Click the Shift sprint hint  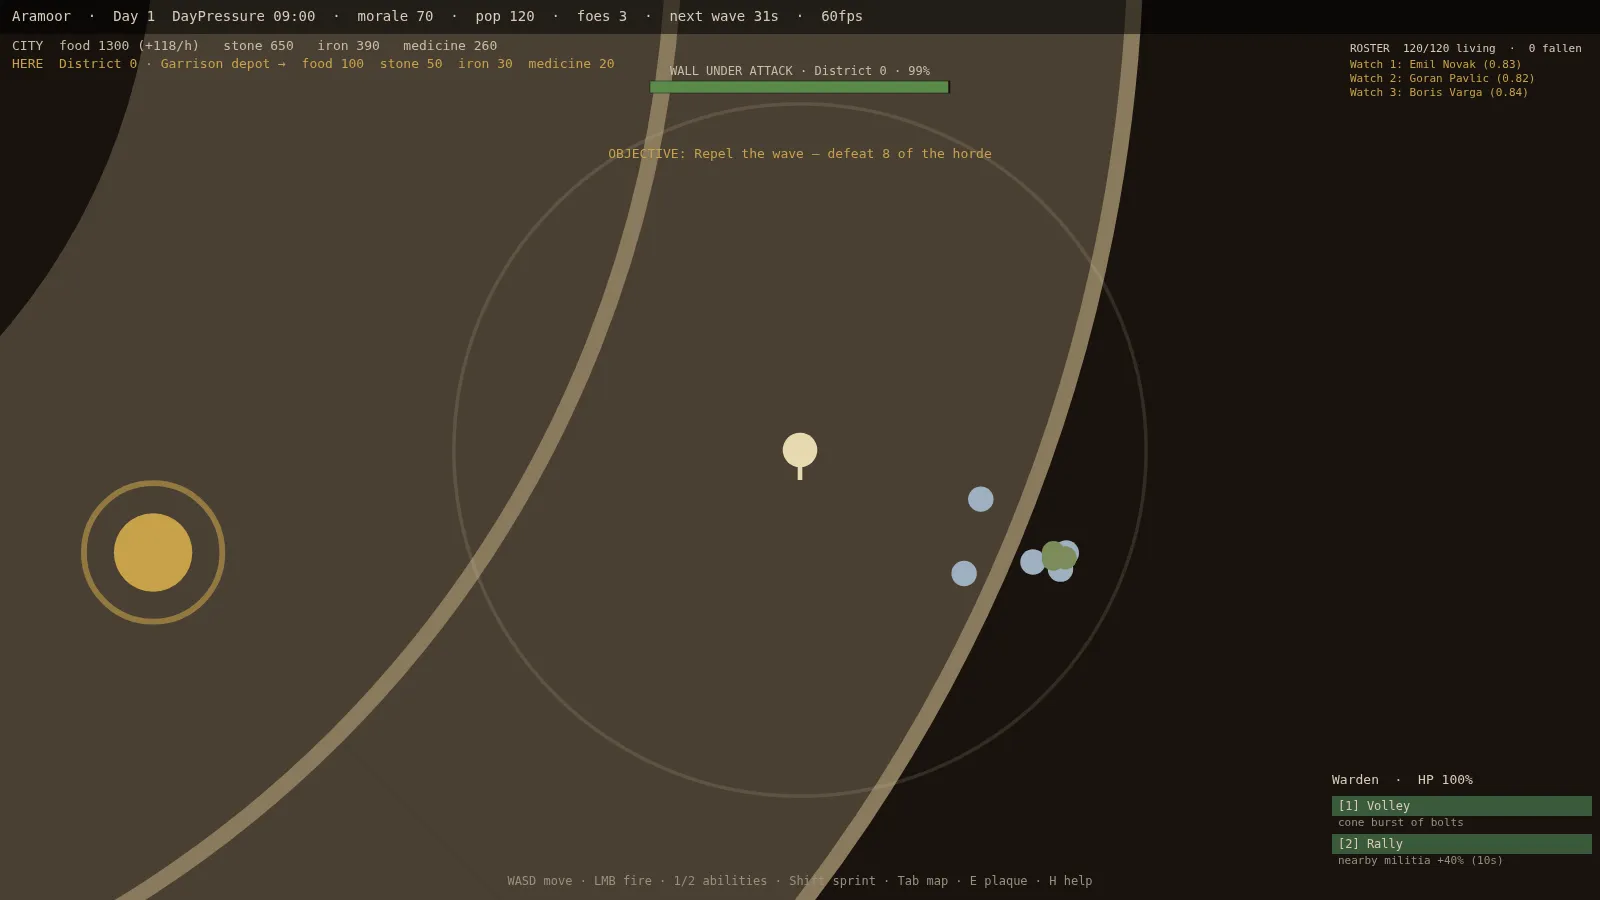point(832,881)
